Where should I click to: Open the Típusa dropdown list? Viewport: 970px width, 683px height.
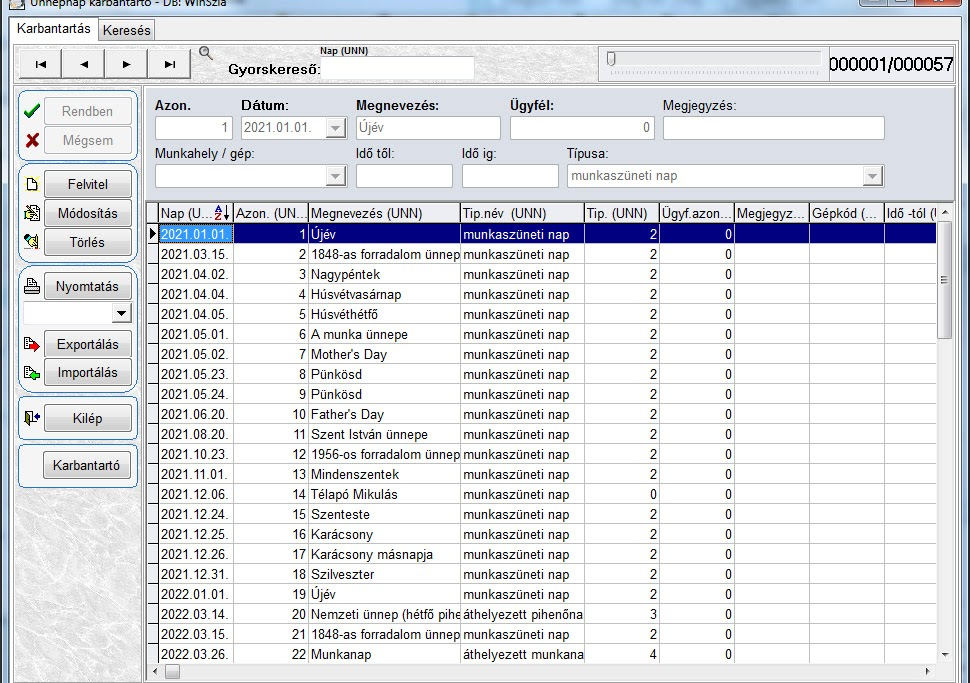point(872,176)
